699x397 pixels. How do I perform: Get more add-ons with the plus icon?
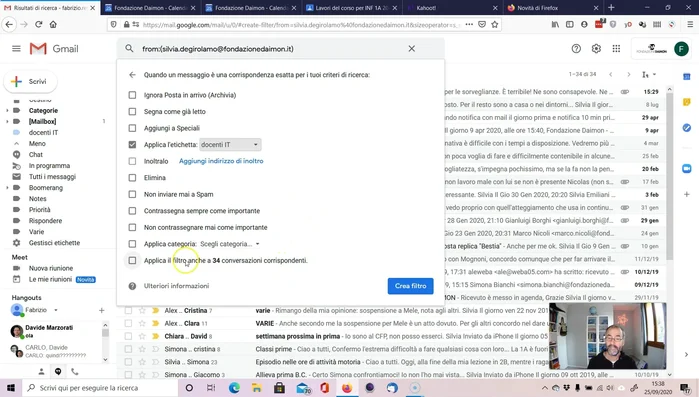[x=687, y=194]
